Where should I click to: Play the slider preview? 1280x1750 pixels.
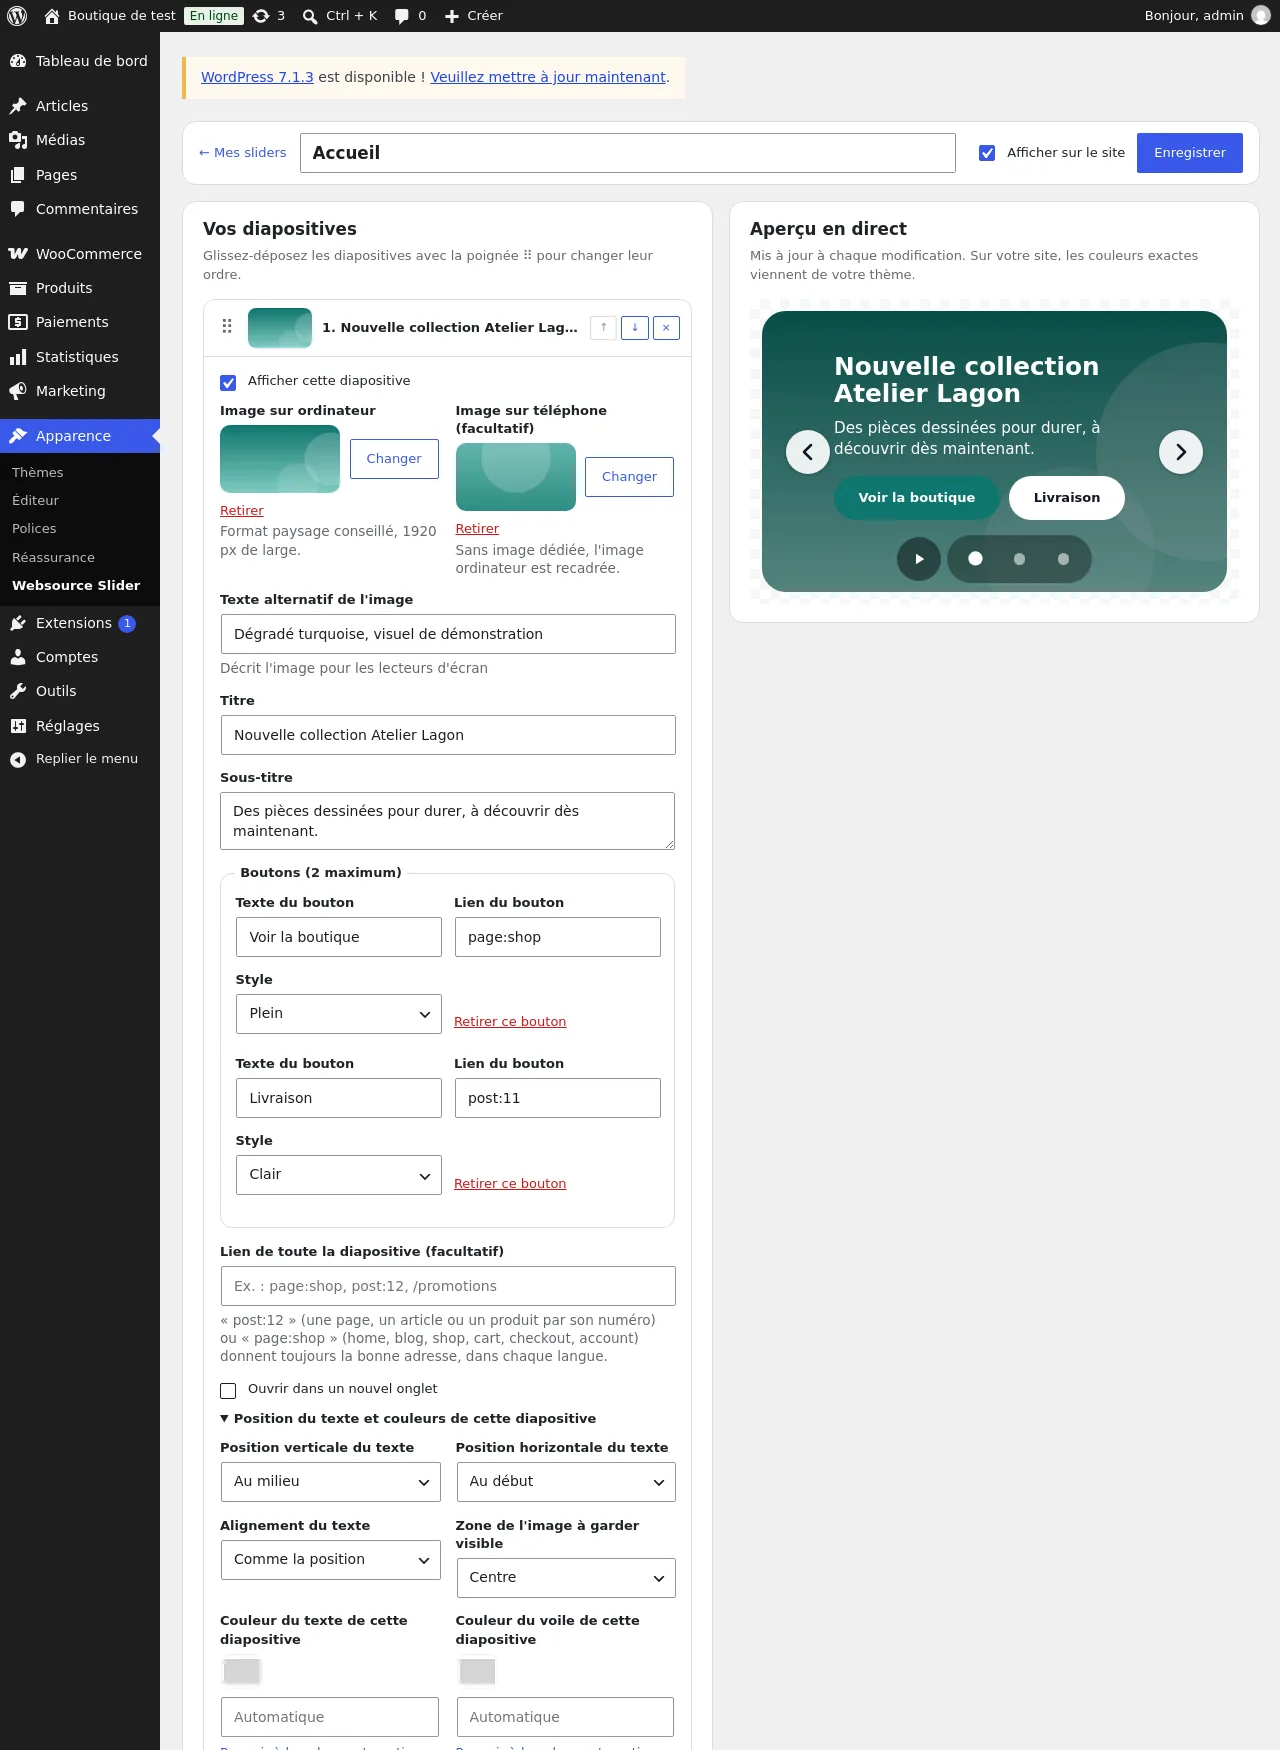[x=919, y=559]
